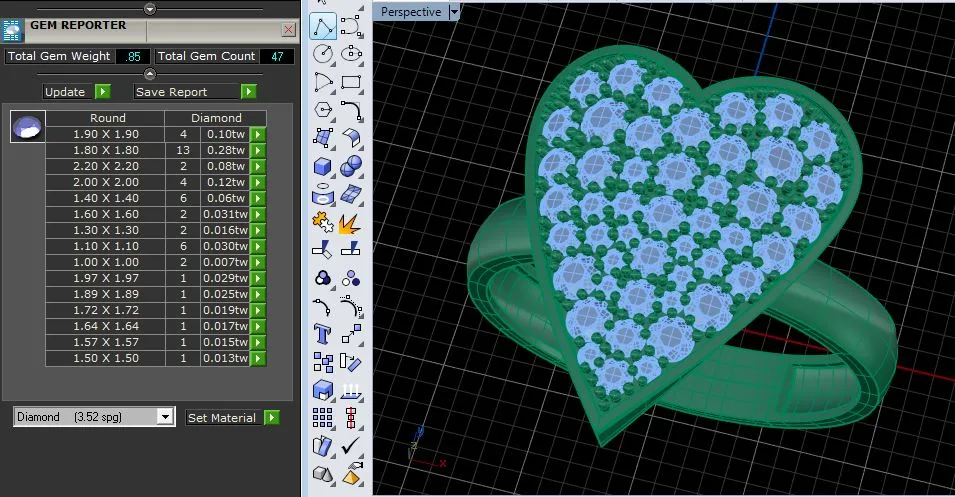This screenshot has height=497, width=955.
Task: Select the Rectangle tool
Action: click(x=351, y=82)
